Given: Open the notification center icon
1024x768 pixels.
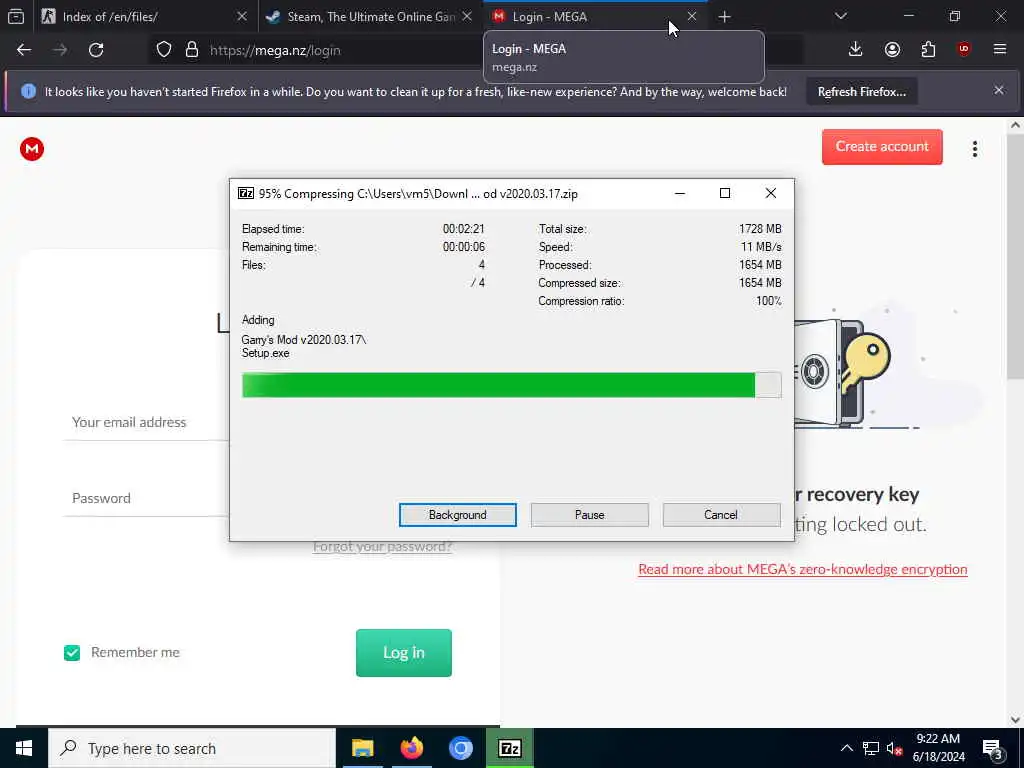Looking at the screenshot, I should 993,748.
